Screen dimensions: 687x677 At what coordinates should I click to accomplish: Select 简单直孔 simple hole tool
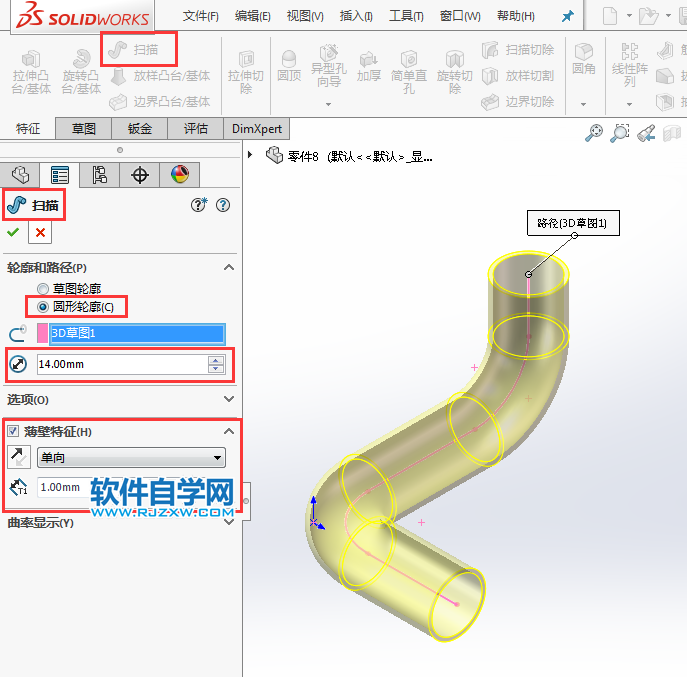click(x=409, y=72)
